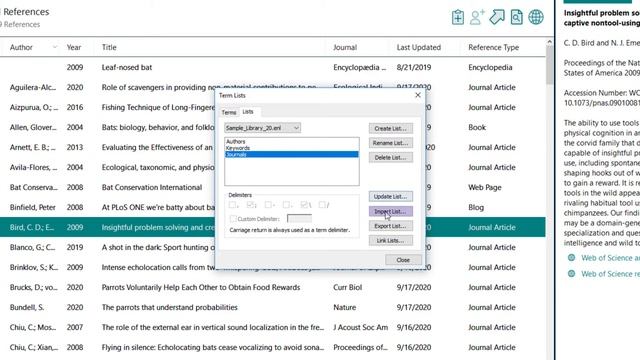Select the Bird, C. D. 2009 highlighted reference
Viewport: 640px width, 360px height.
[273, 227]
